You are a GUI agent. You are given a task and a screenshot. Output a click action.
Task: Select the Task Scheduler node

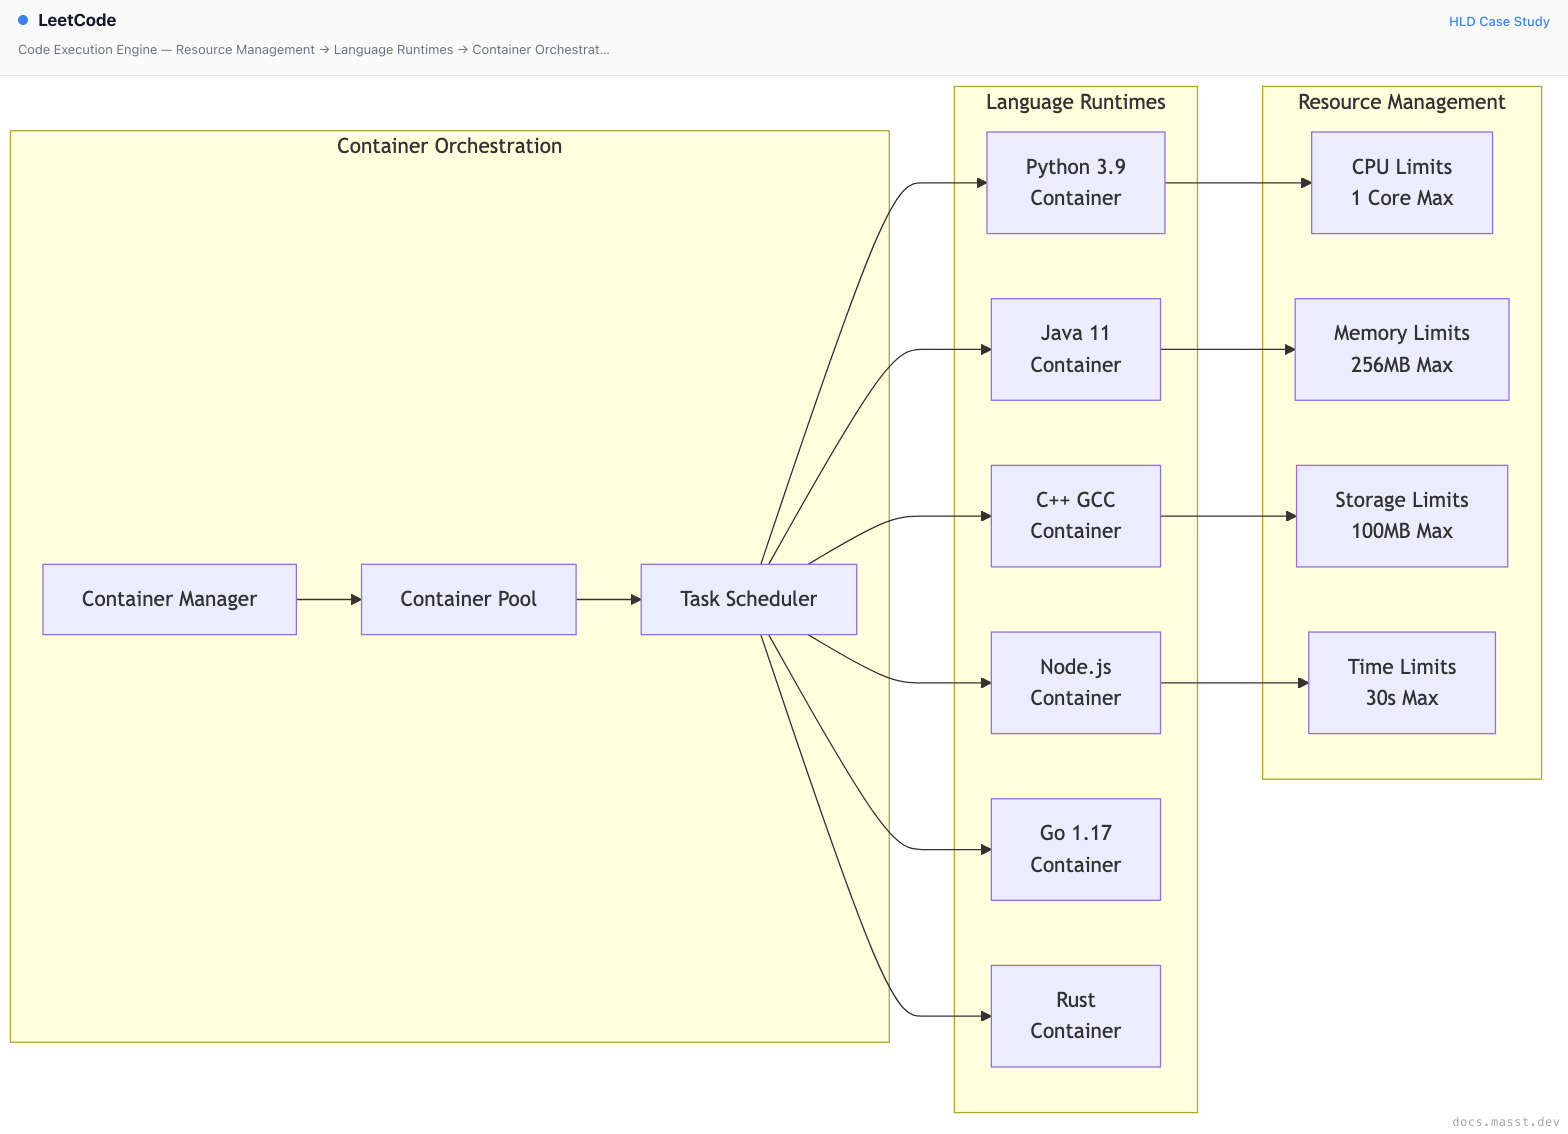pos(748,599)
